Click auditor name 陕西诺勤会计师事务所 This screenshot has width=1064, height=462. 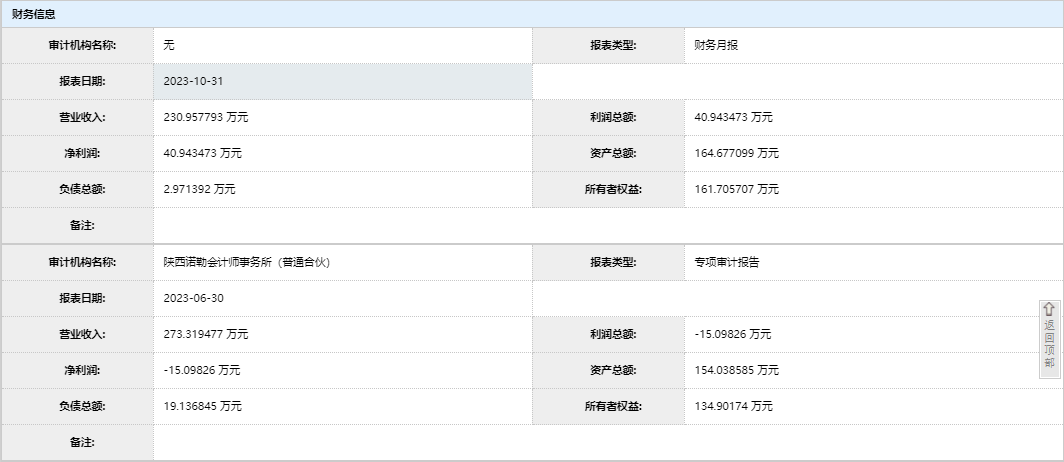coord(247,262)
